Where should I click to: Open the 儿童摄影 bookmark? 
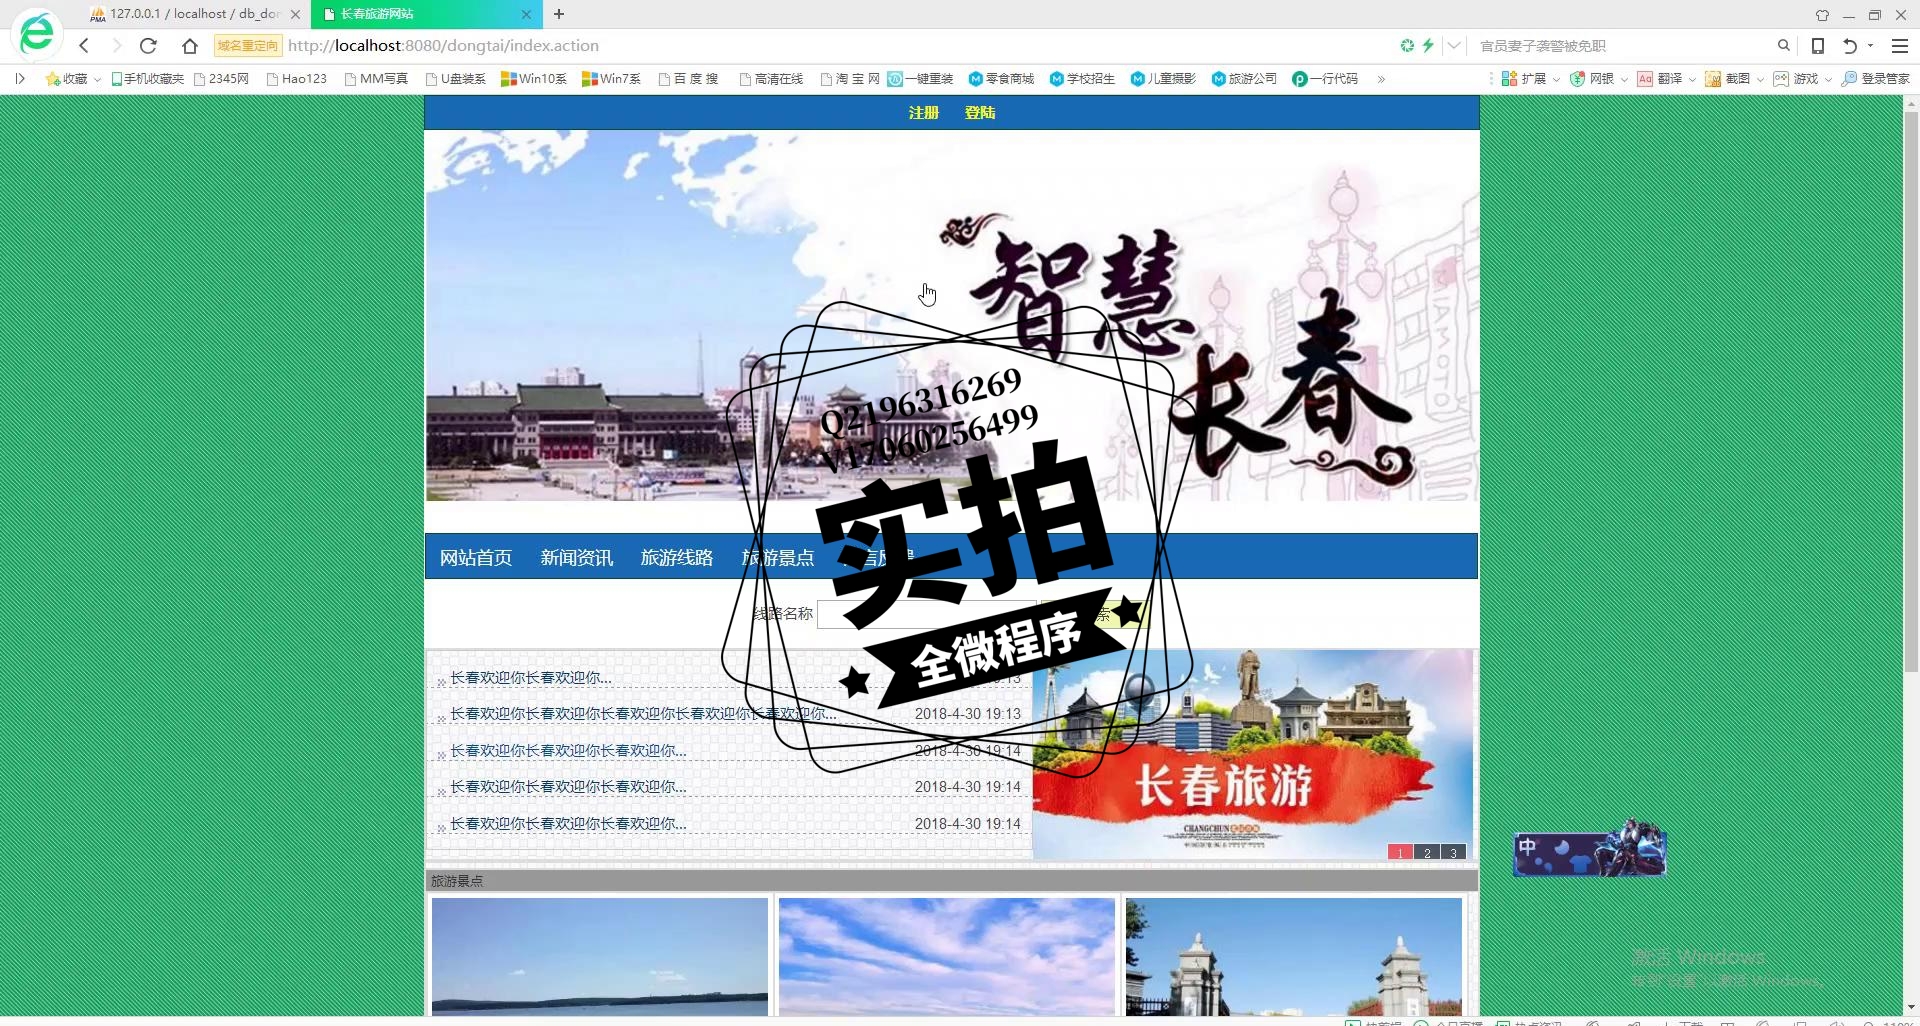pyautogui.click(x=1163, y=79)
